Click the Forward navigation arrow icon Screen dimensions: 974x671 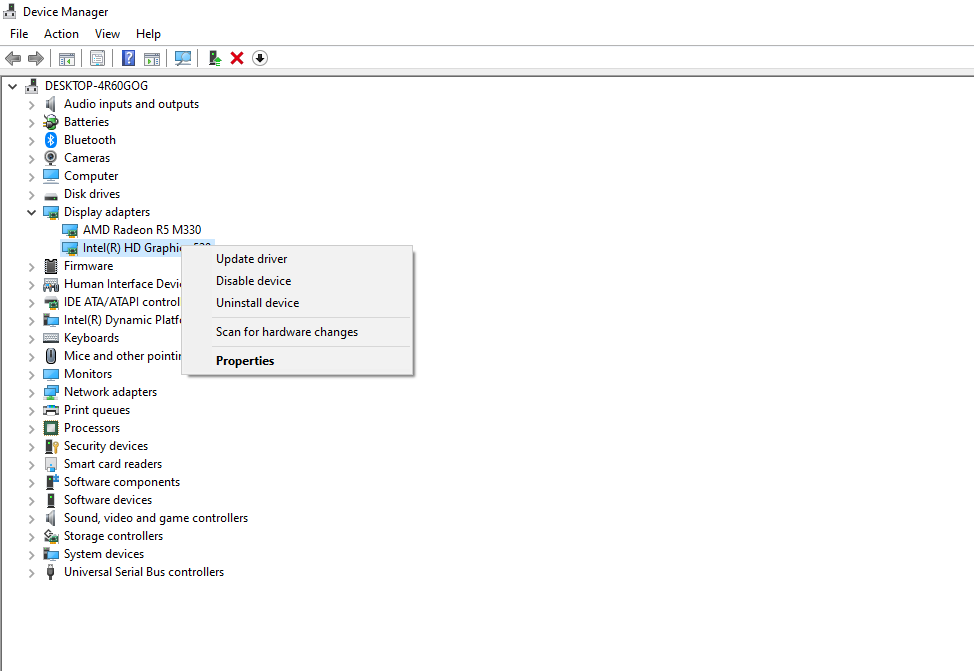(36, 58)
